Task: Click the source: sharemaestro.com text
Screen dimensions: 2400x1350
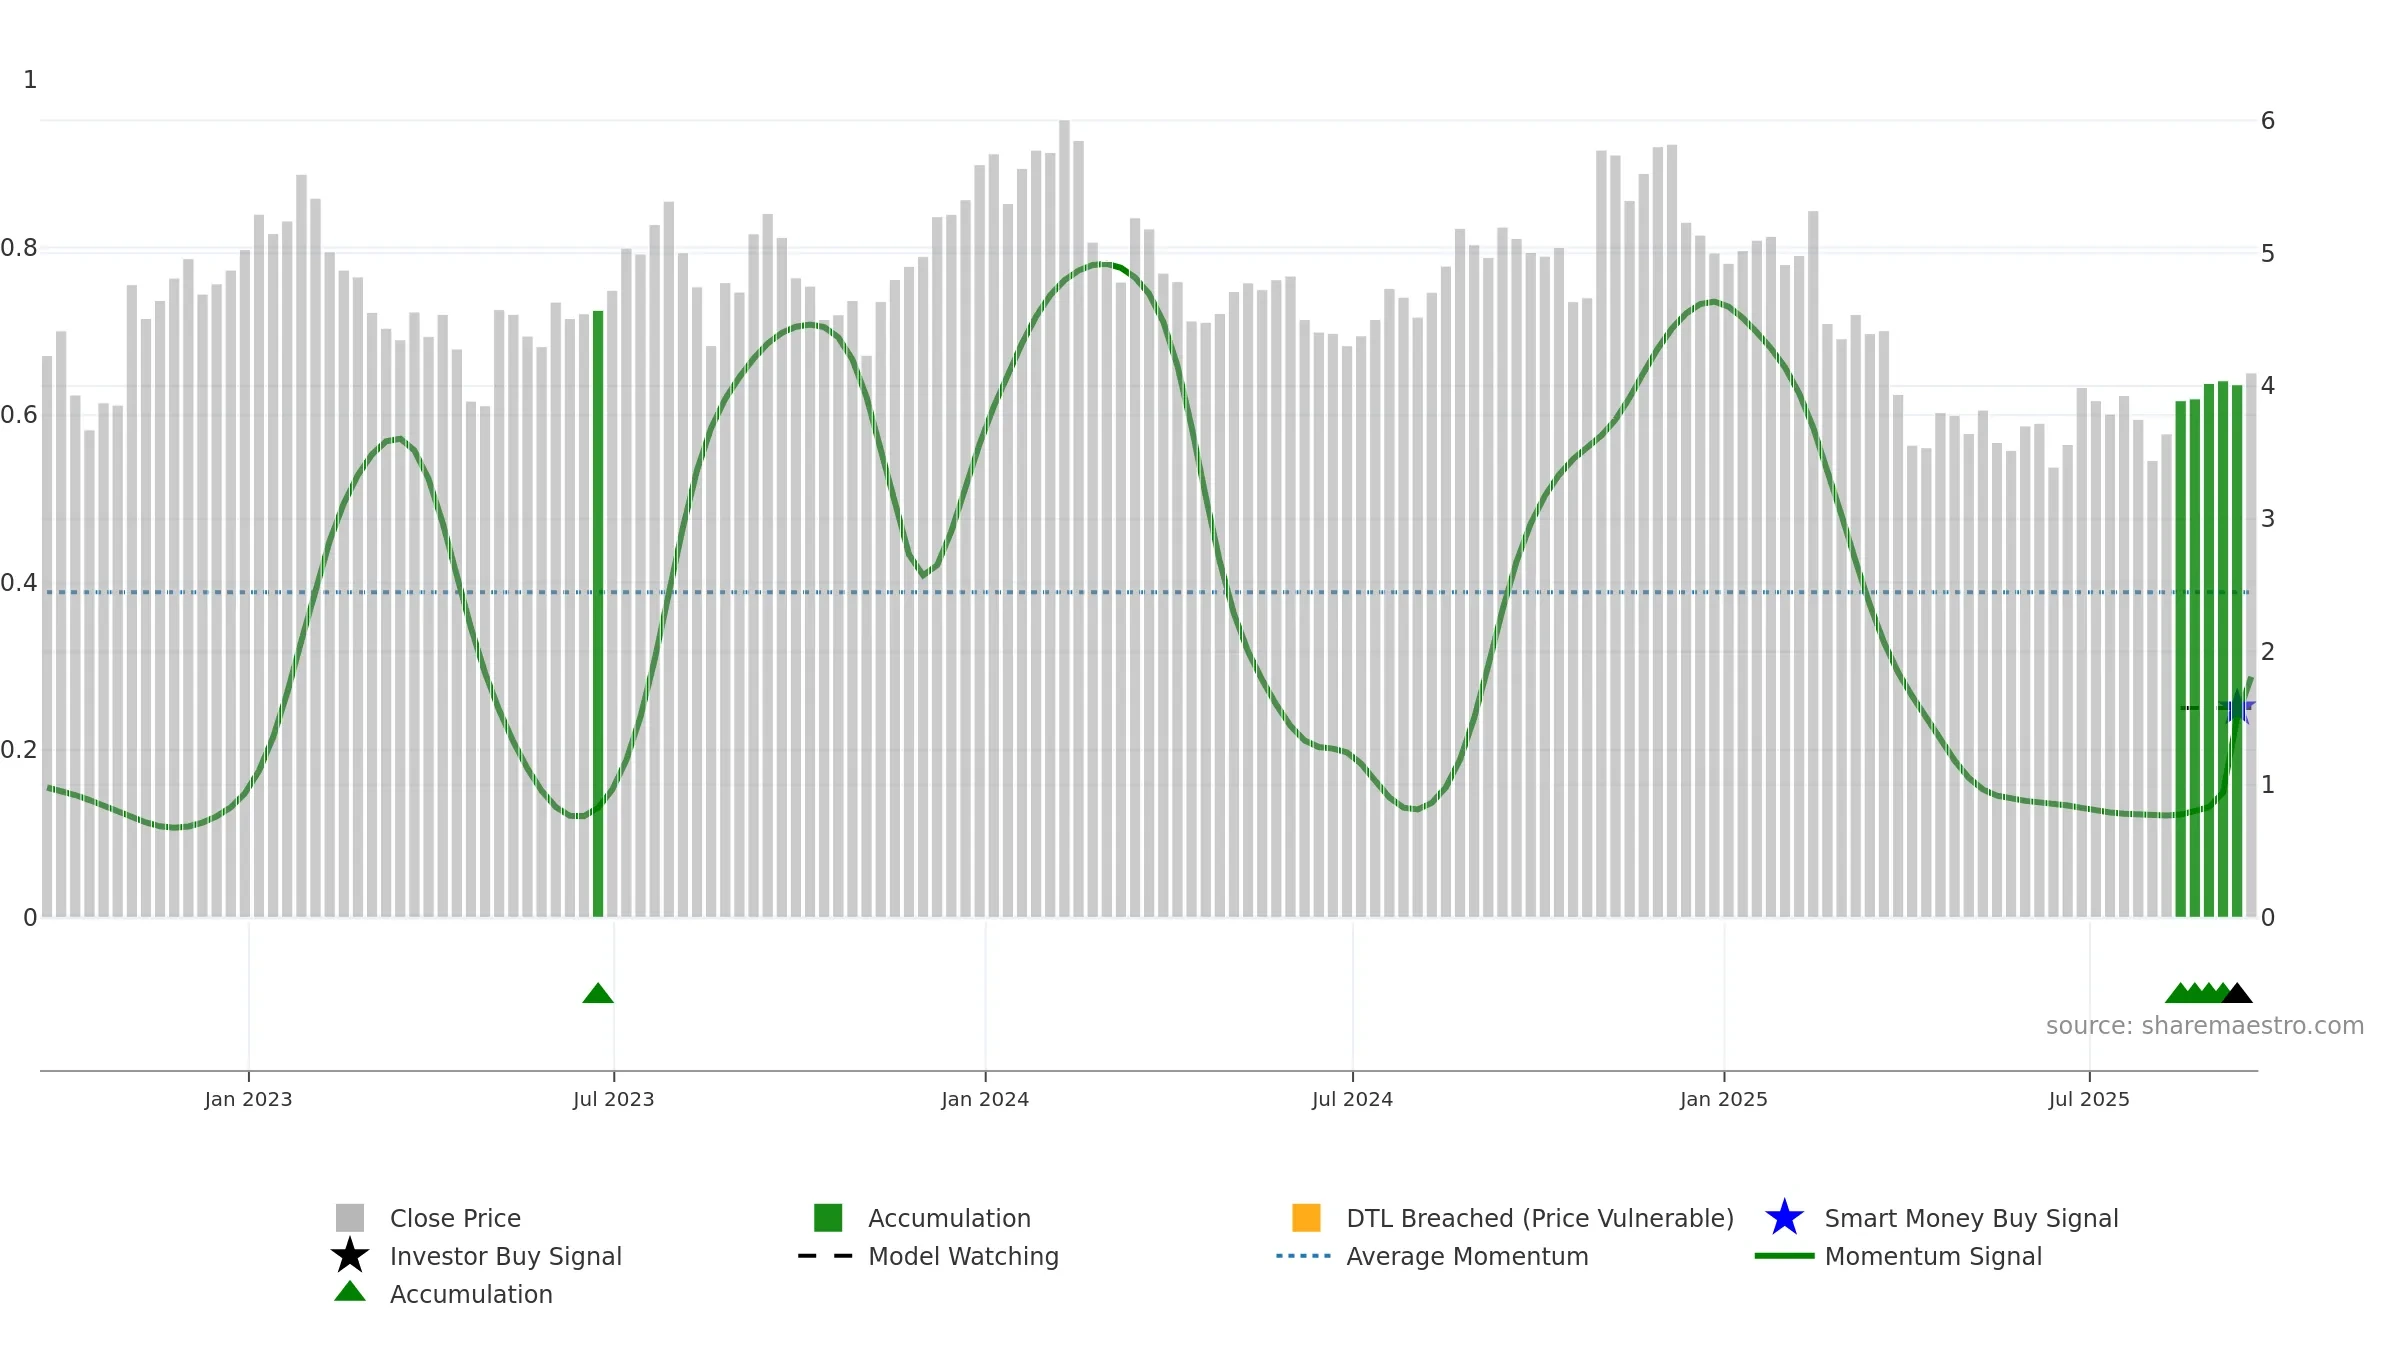Action: (x=2205, y=1026)
